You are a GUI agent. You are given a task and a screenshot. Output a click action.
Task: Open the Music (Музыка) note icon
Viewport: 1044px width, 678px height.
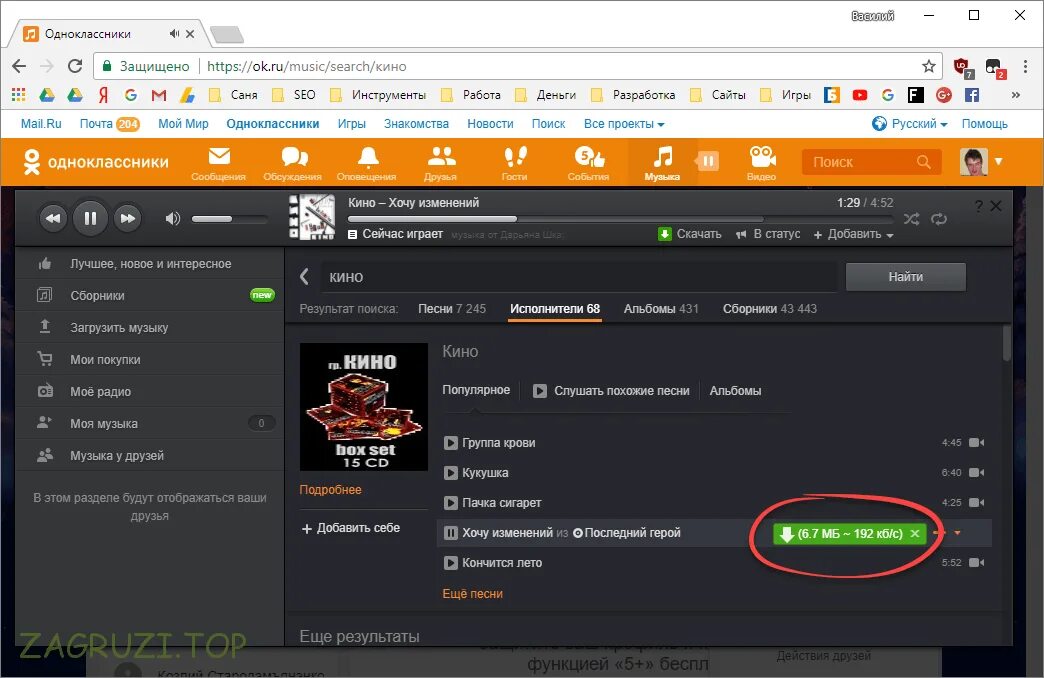(662, 163)
